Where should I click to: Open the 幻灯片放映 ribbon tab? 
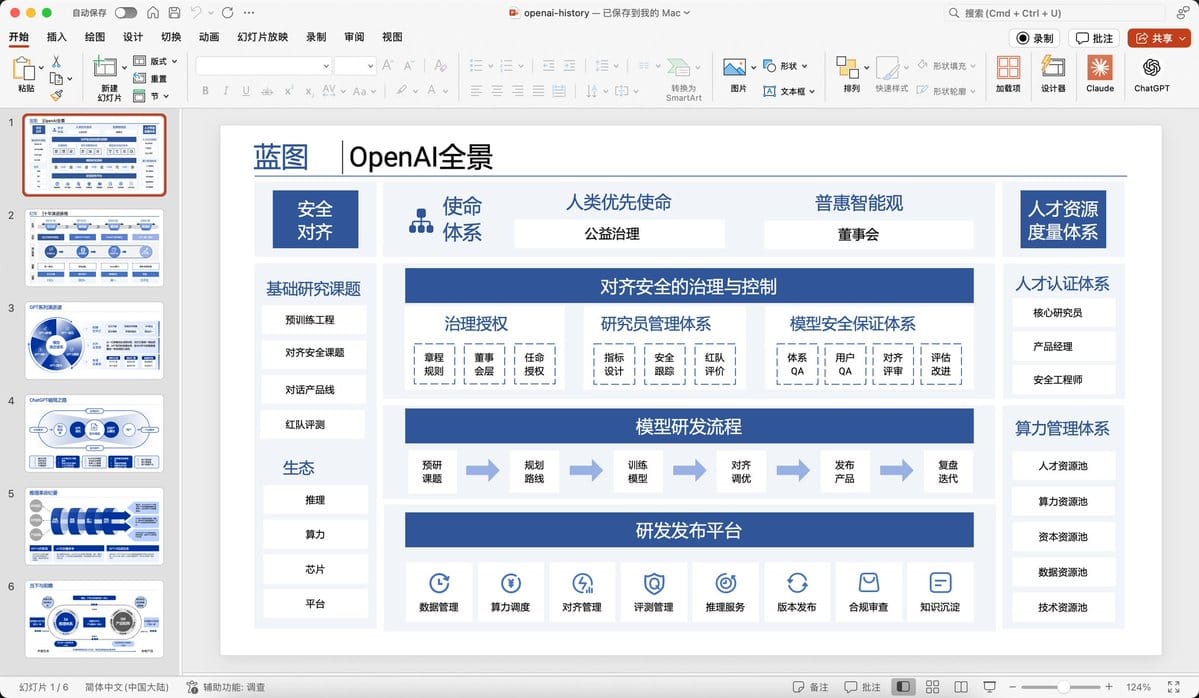tap(262, 37)
